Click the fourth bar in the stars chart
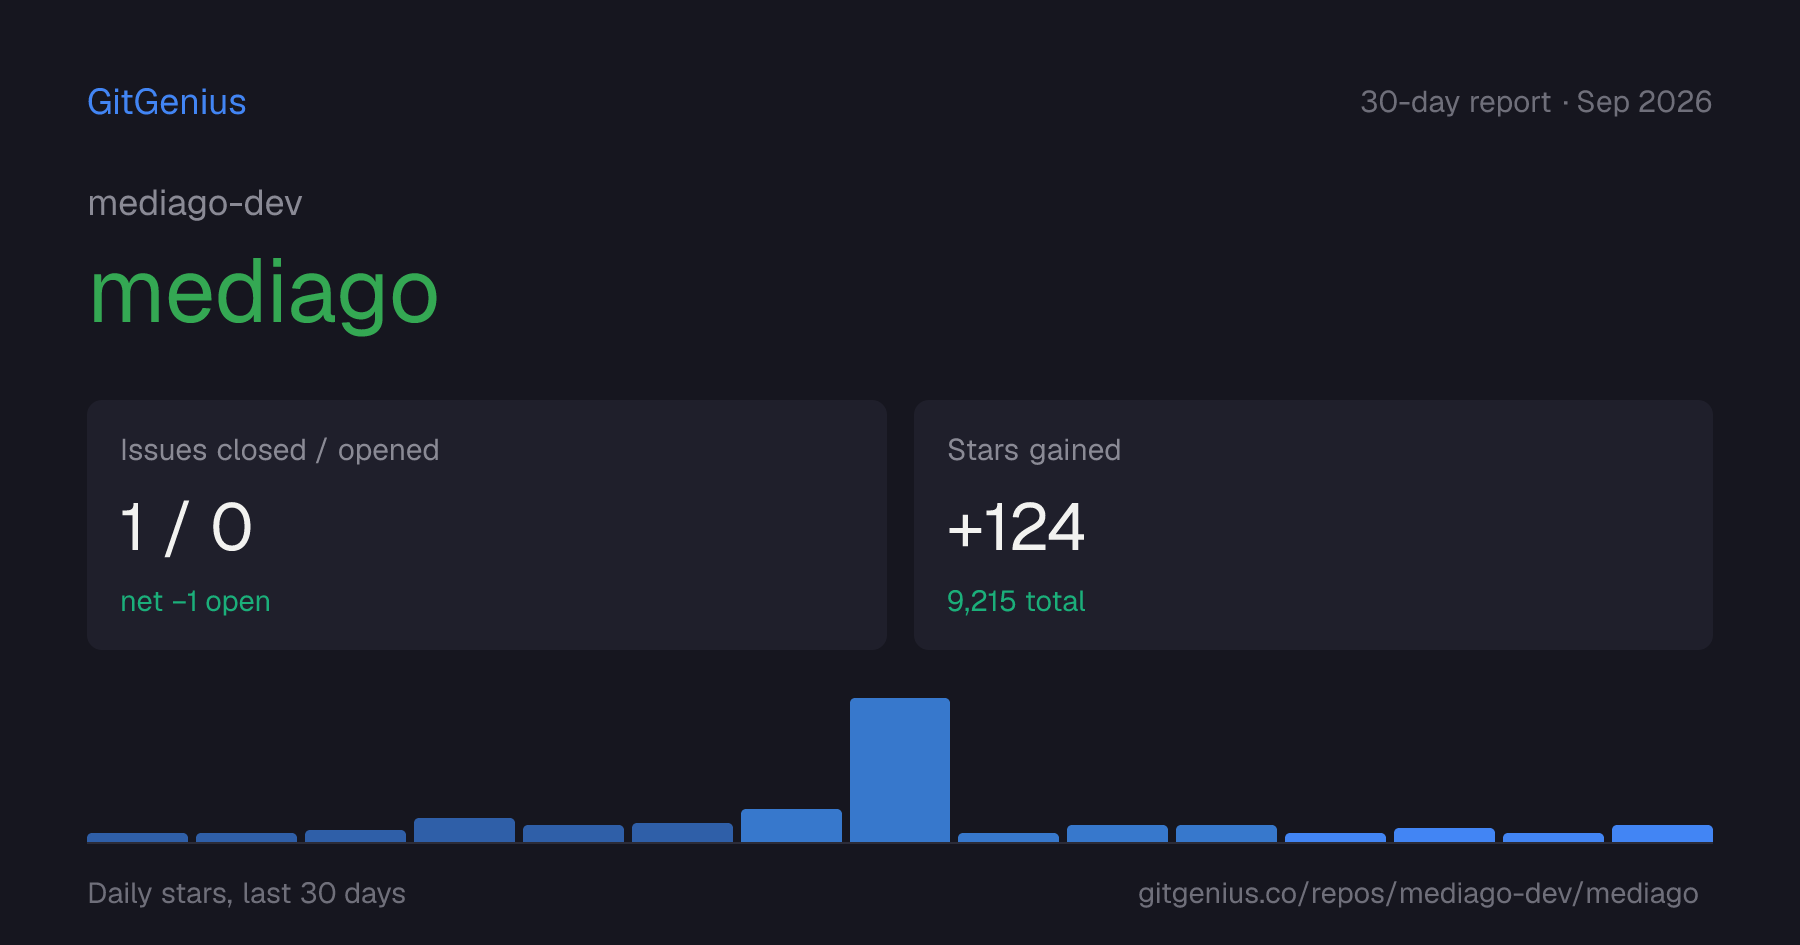 464,830
